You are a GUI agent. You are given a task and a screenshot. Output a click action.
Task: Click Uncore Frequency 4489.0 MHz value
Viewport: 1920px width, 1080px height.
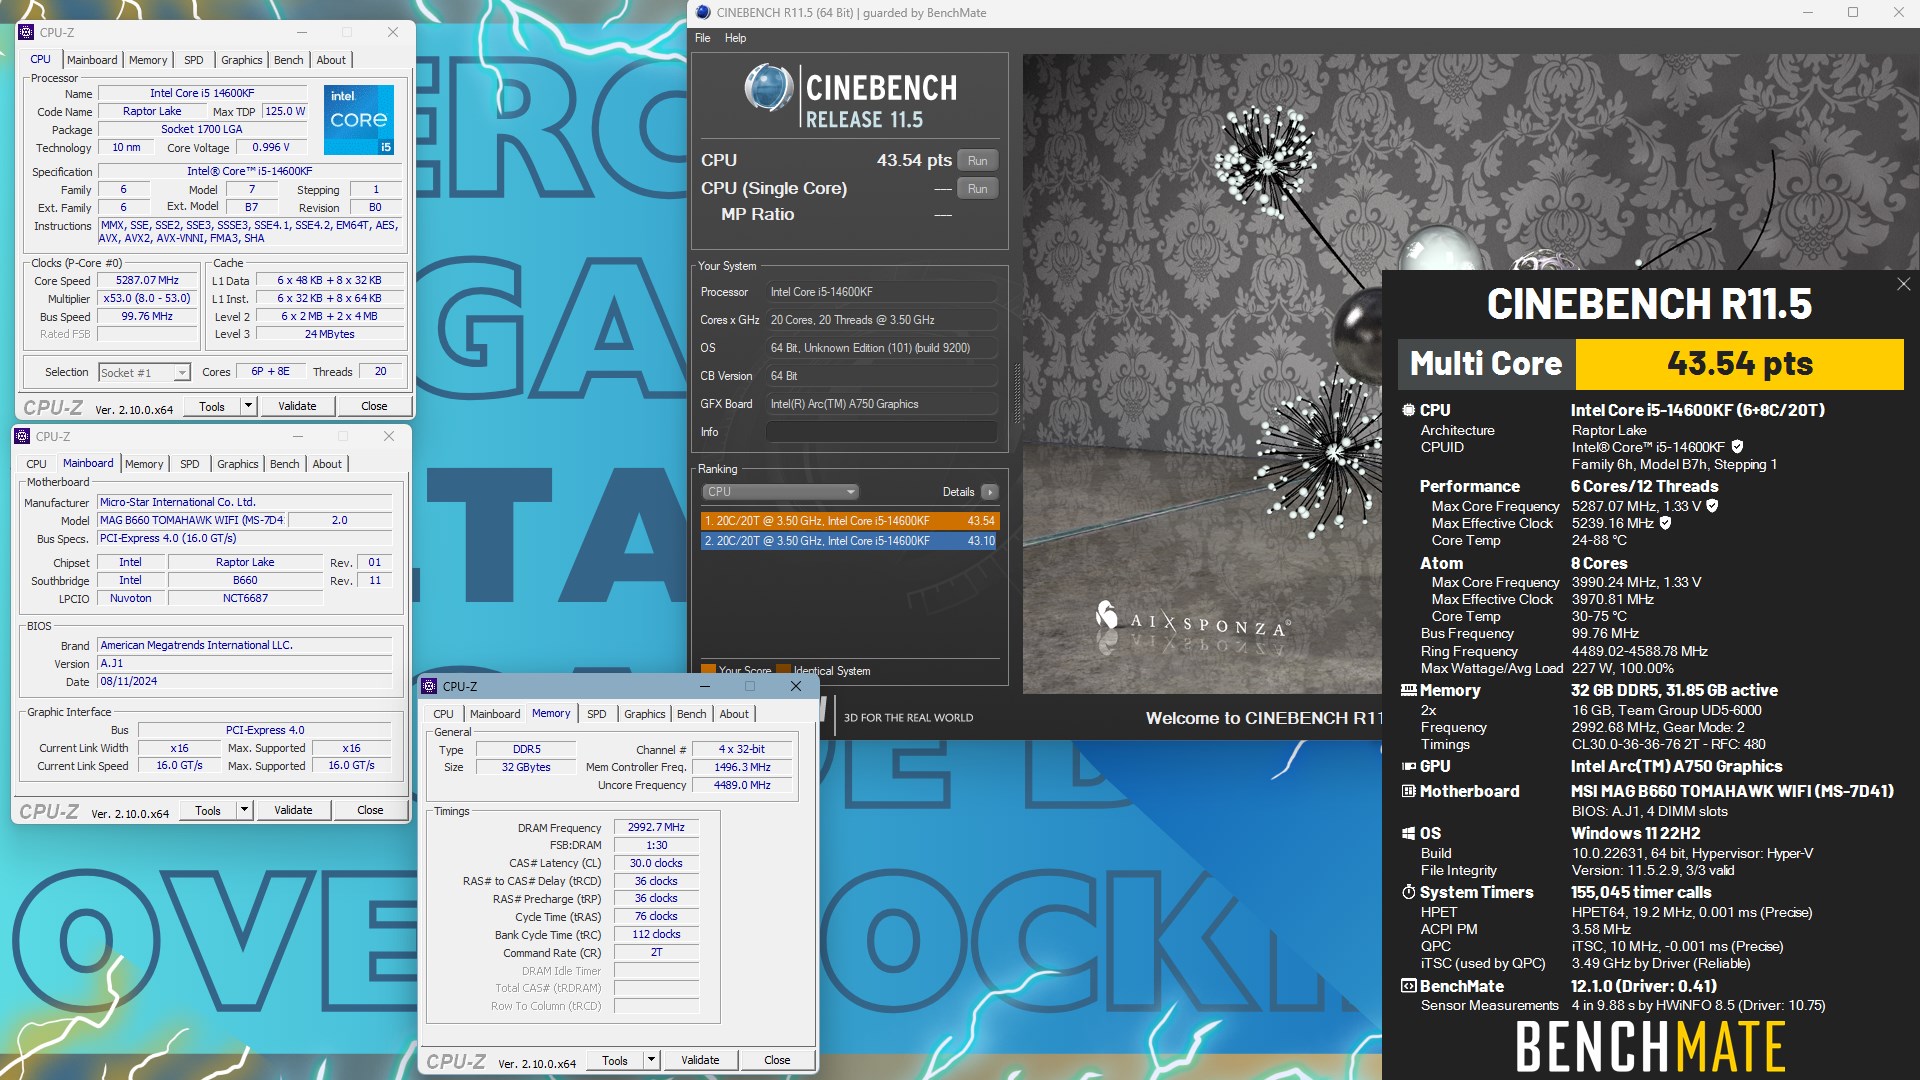click(742, 786)
